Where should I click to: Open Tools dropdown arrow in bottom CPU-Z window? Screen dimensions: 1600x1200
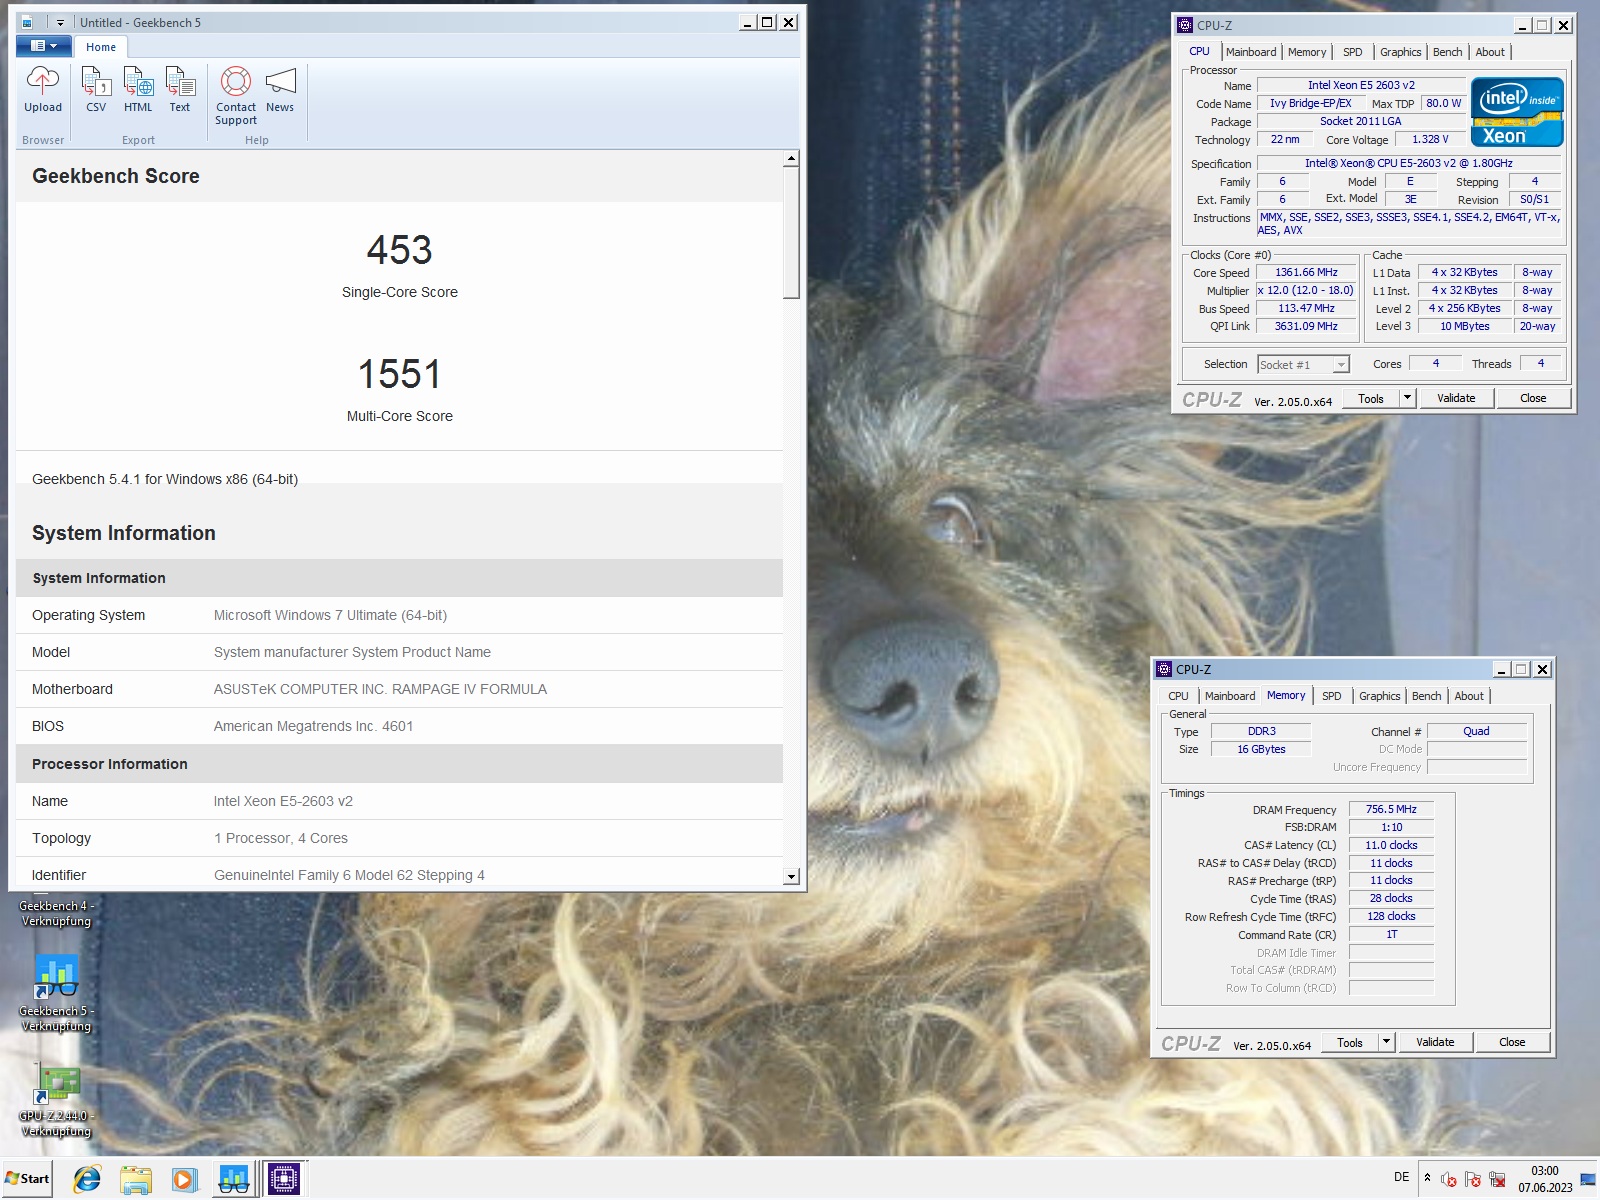tap(1386, 1042)
